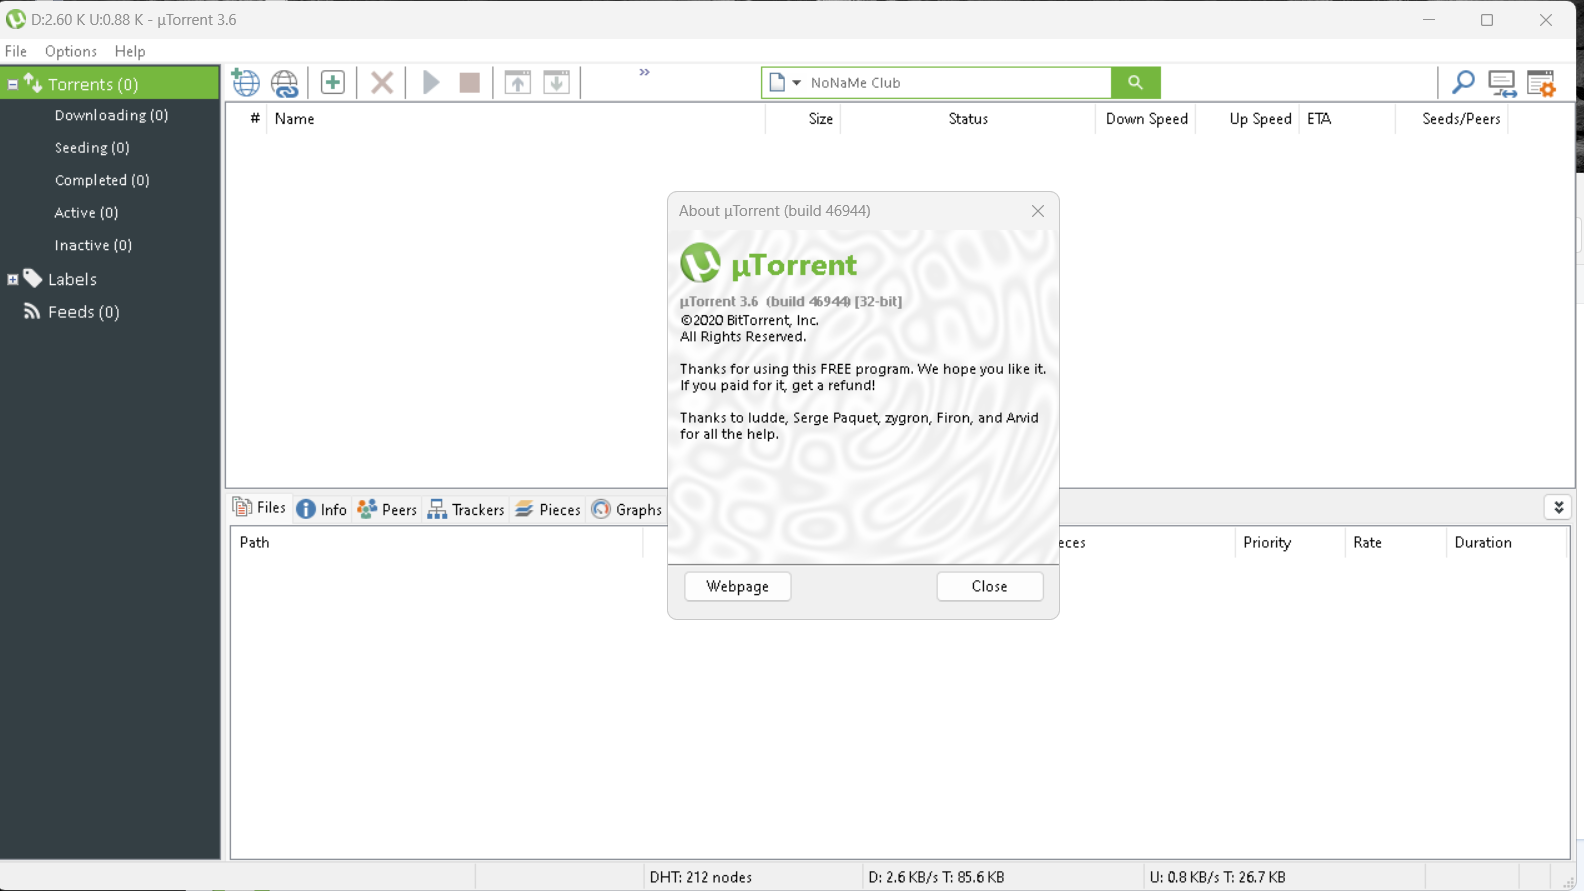This screenshot has width=1584, height=891.
Task: Collapse the Torrents tree node
Action: [x=12, y=85]
